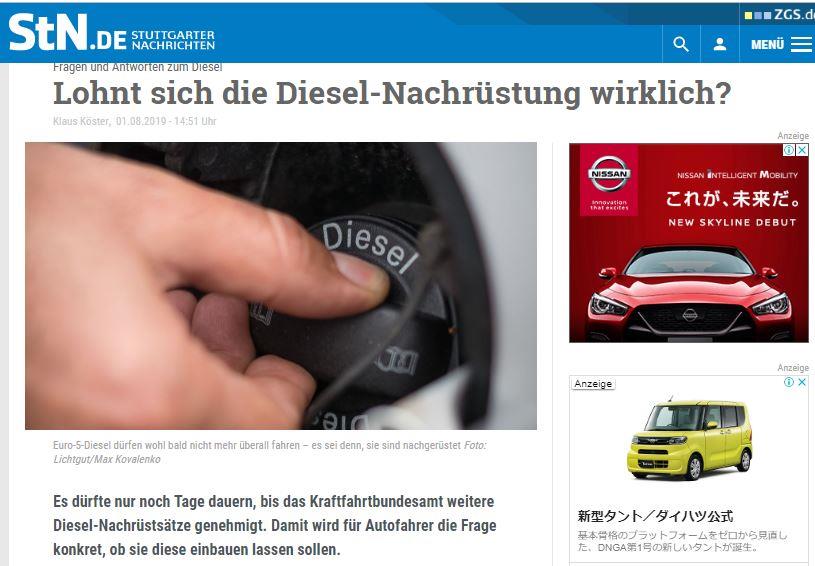
Task: Click the Nissan Skyline debut ad banner
Action: pyautogui.click(x=689, y=243)
